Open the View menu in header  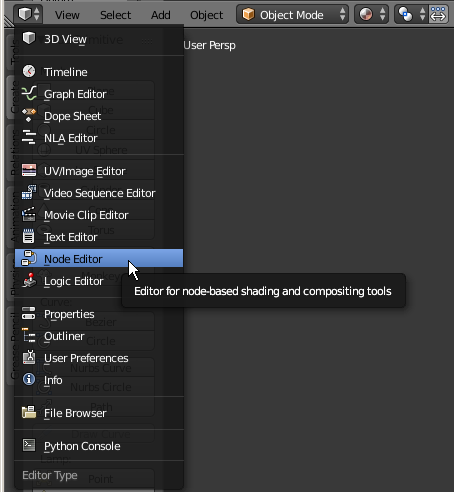point(67,15)
